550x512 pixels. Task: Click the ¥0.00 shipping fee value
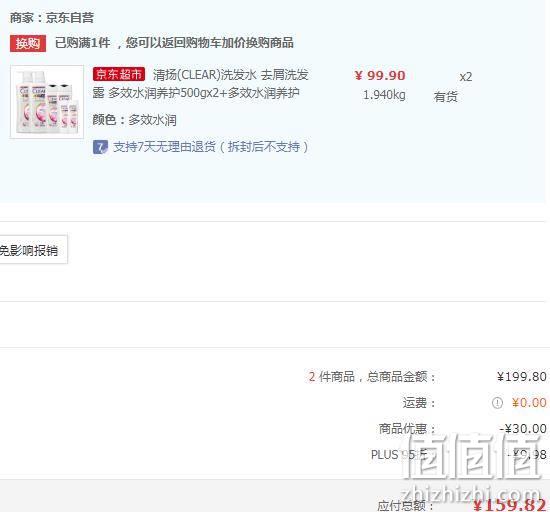pos(529,403)
